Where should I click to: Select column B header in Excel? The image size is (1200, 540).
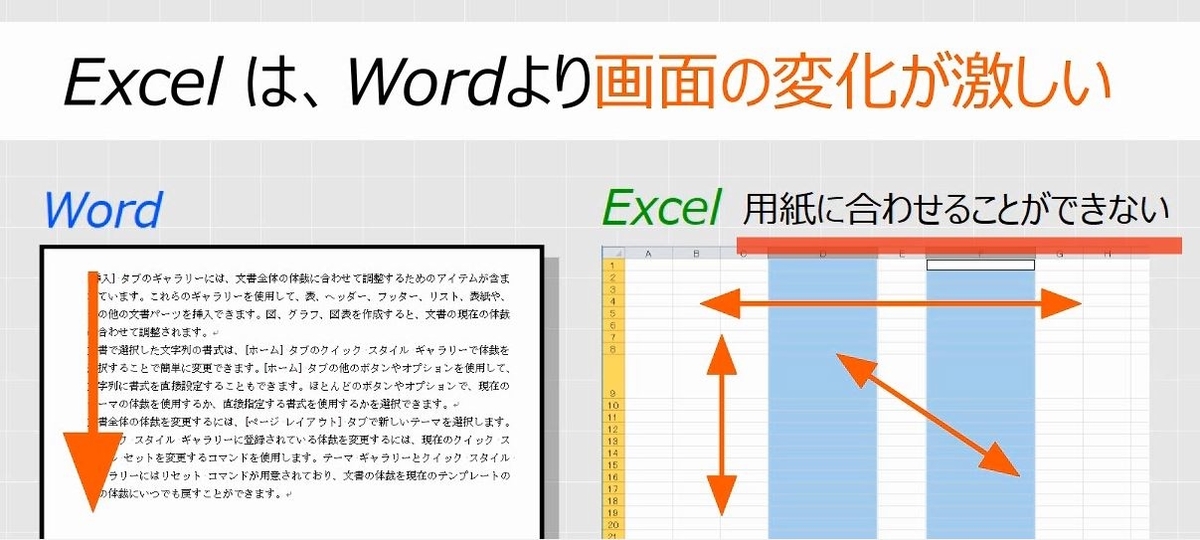[697, 254]
